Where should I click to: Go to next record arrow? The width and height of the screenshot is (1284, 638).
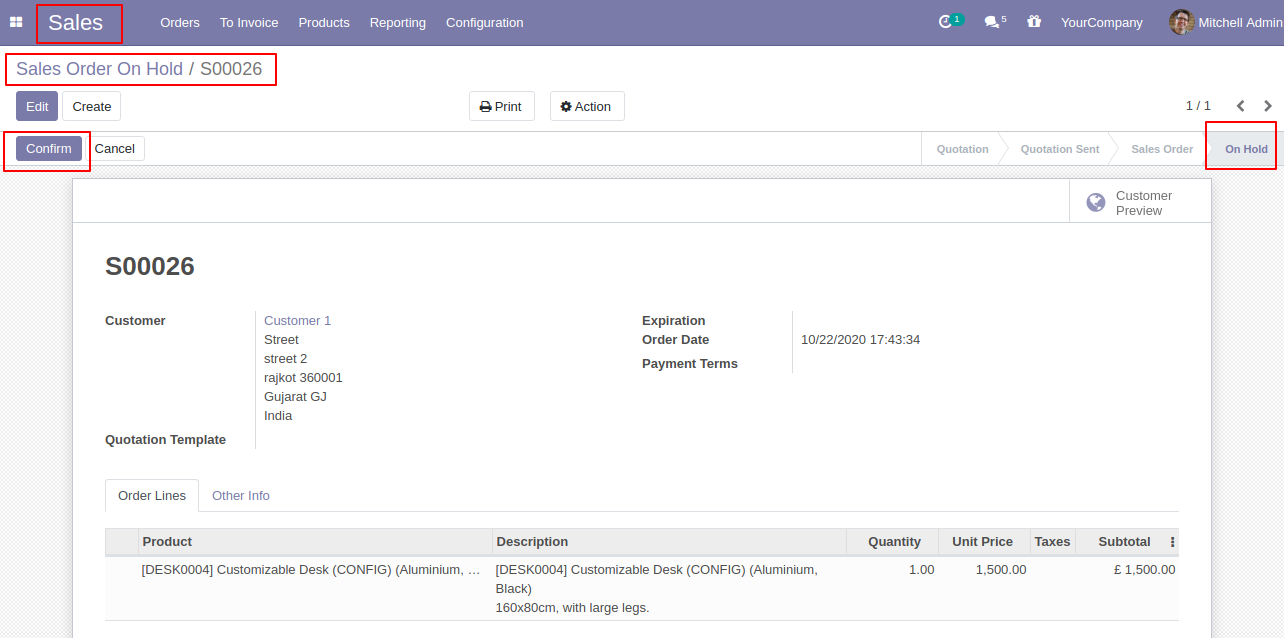tap(1268, 106)
